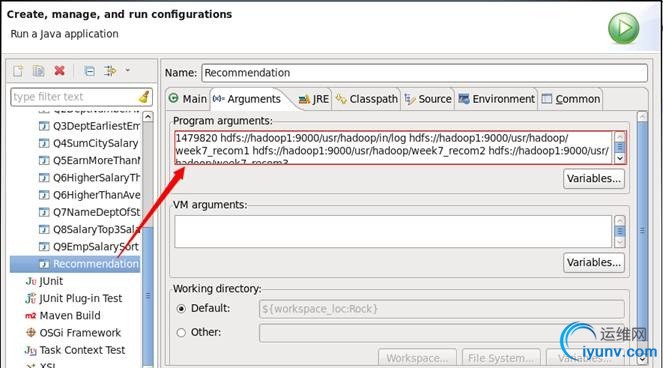663x368 pixels.
Task: Click down arrow of program arguments scrollbar
Action: click(x=620, y=158)
